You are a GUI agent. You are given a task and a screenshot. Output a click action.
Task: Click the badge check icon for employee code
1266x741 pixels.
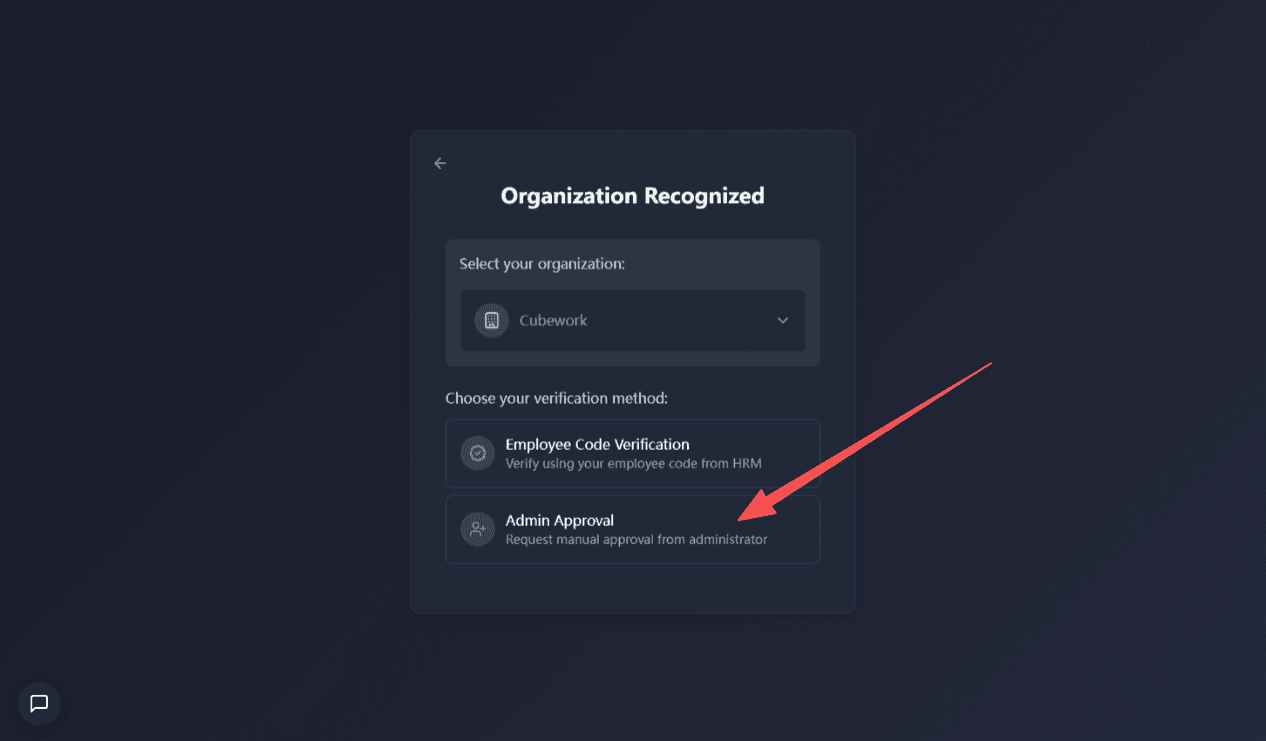[478, 453]
